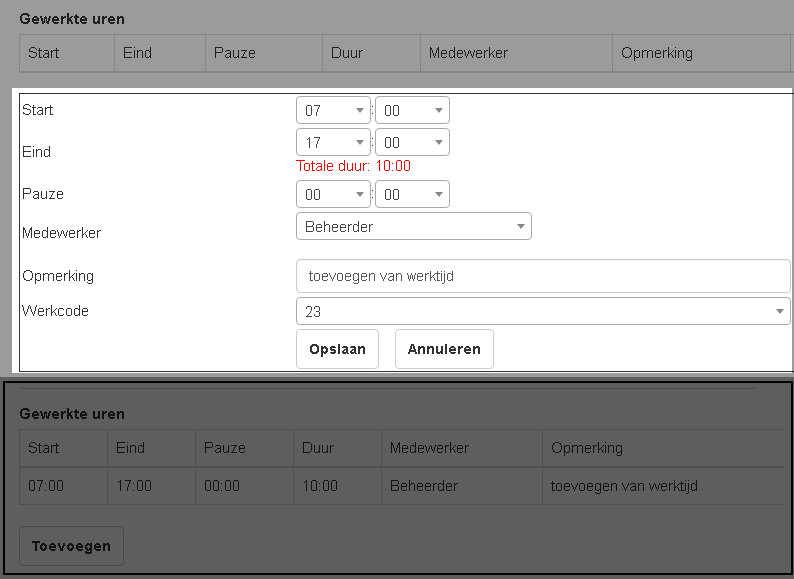
Task: Open the Start hour dropdown showing 07
Action: click(x=333, y=111)
